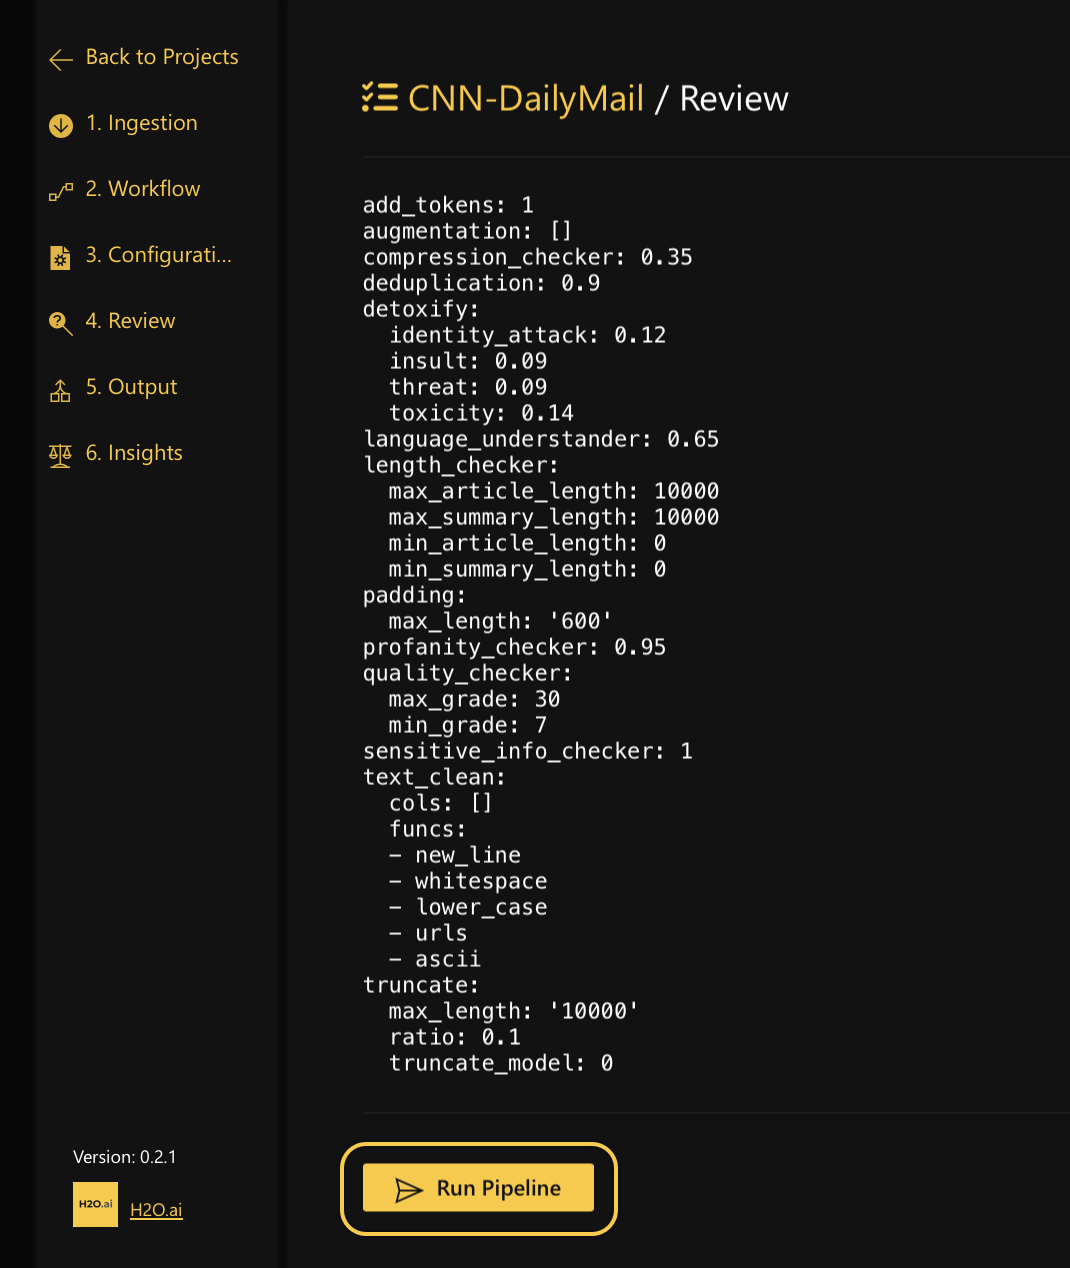Viewport: 1070px width, 1268px height.
Task: Click the Output upload icon in sidebar
Action: pos(61,390)
